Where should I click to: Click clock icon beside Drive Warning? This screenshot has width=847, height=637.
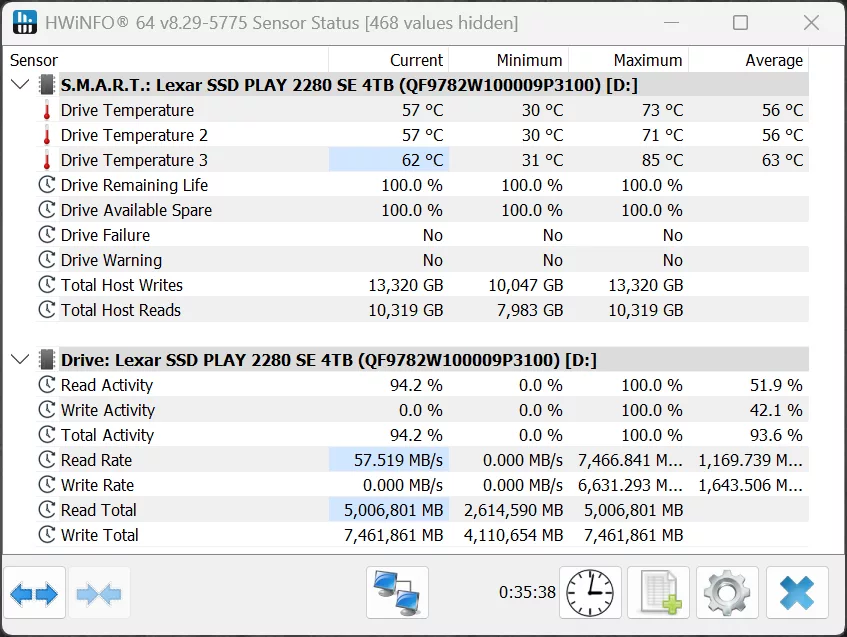point(47,260)
